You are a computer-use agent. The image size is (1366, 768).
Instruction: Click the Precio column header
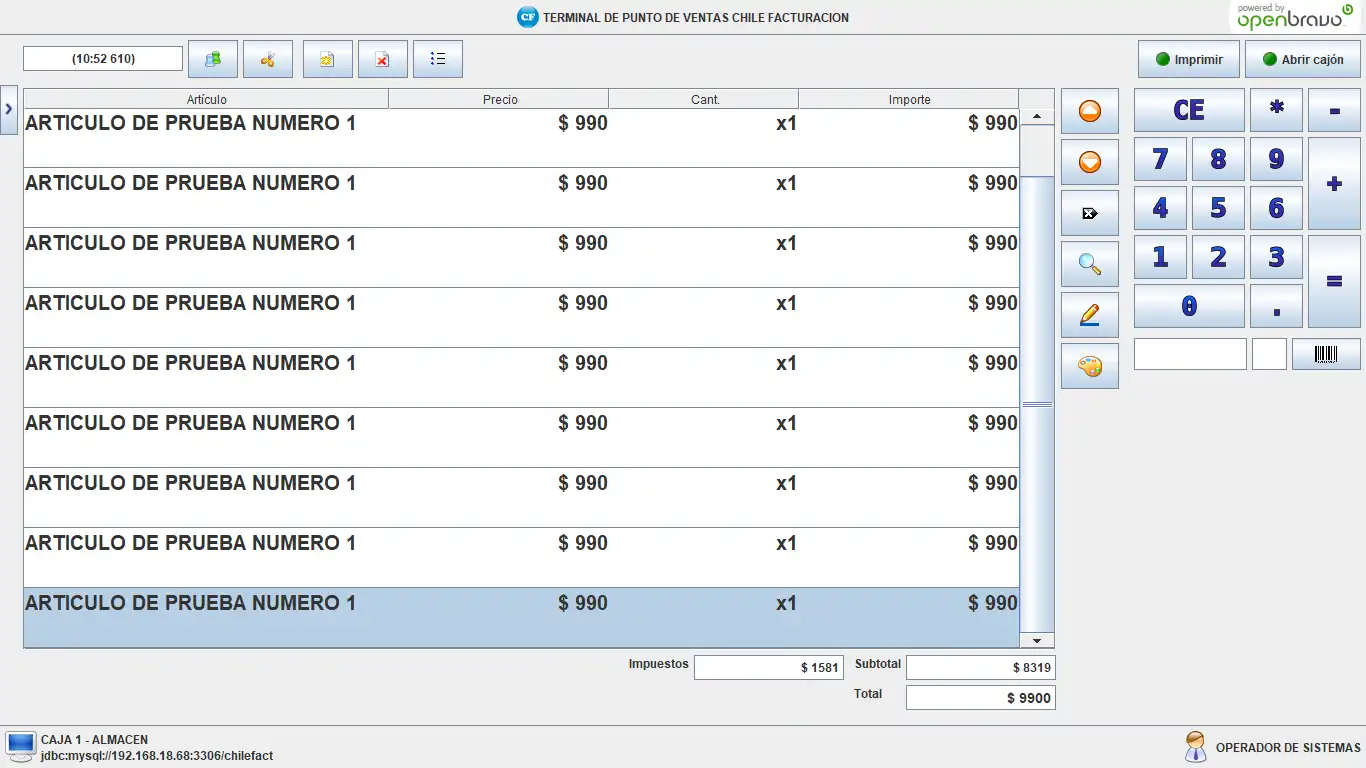(499, 99)
